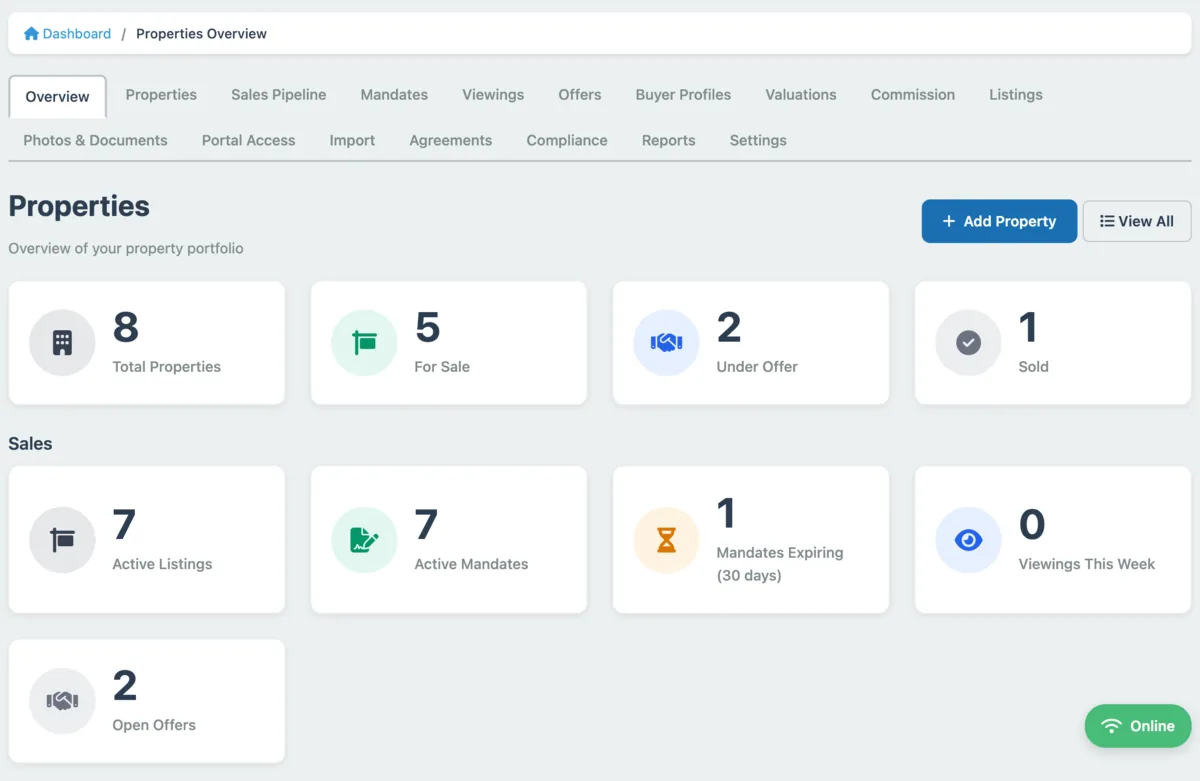Click the checkmark icon for Sold

[968, 343]
